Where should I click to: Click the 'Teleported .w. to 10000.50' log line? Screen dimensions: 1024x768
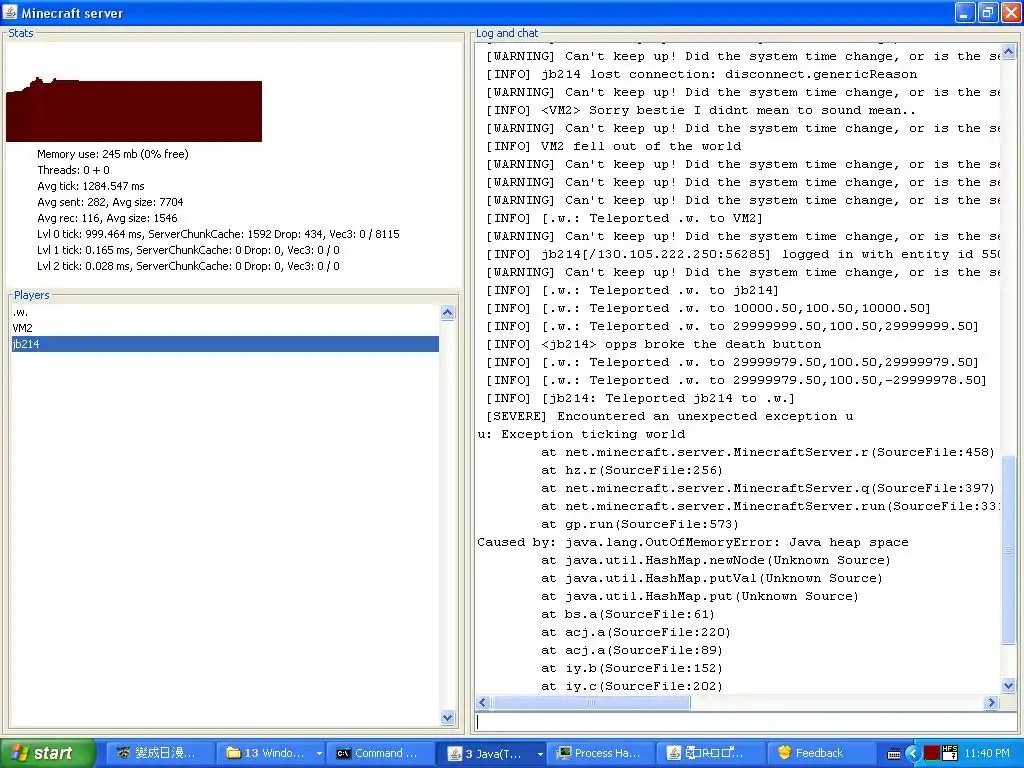[x=708, y=308]
